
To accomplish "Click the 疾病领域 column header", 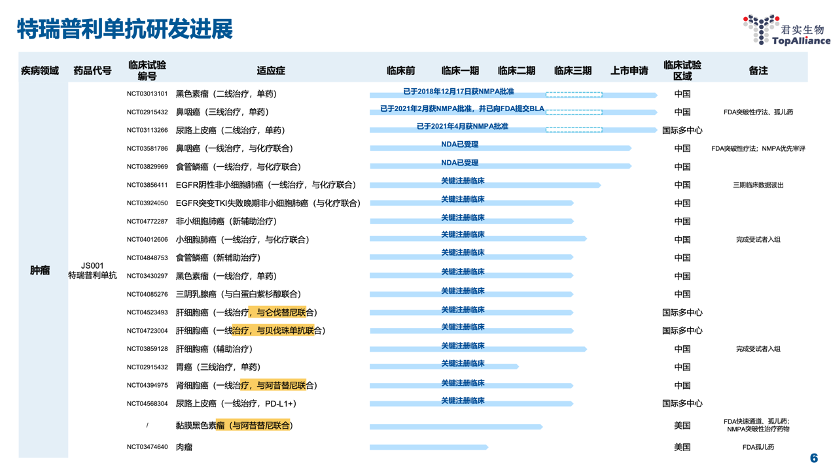I will coord(40,71).
